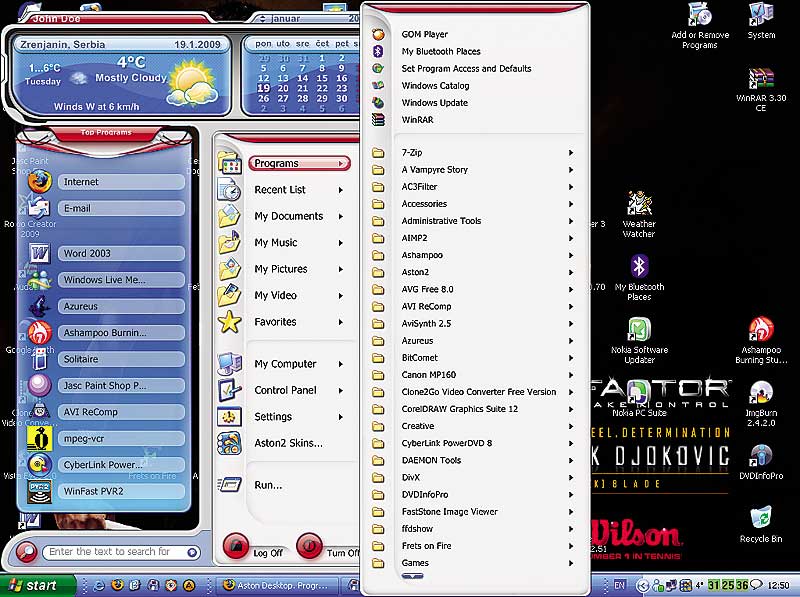Click the Turn Off button
The image size is (800, 597).
click(x=309, y=545)
